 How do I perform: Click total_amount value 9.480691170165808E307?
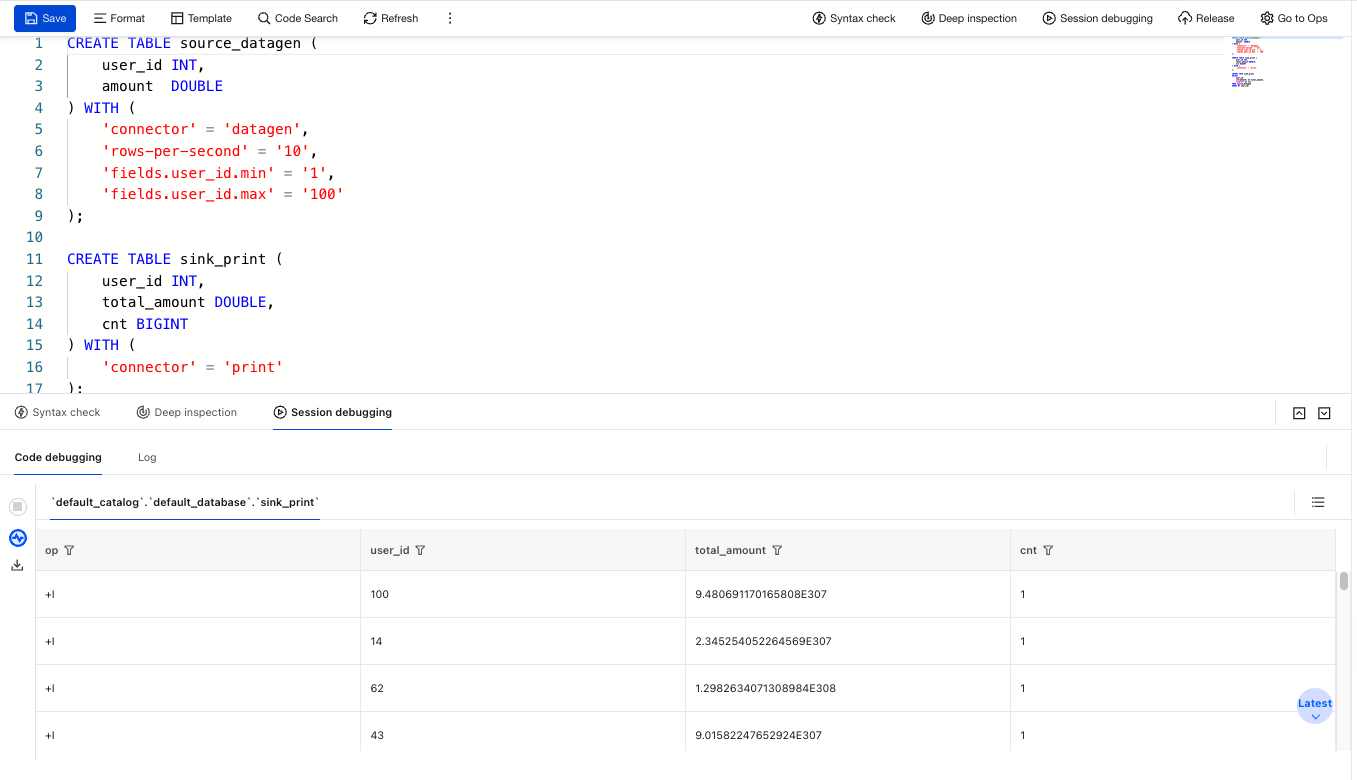tap(761, 594)
